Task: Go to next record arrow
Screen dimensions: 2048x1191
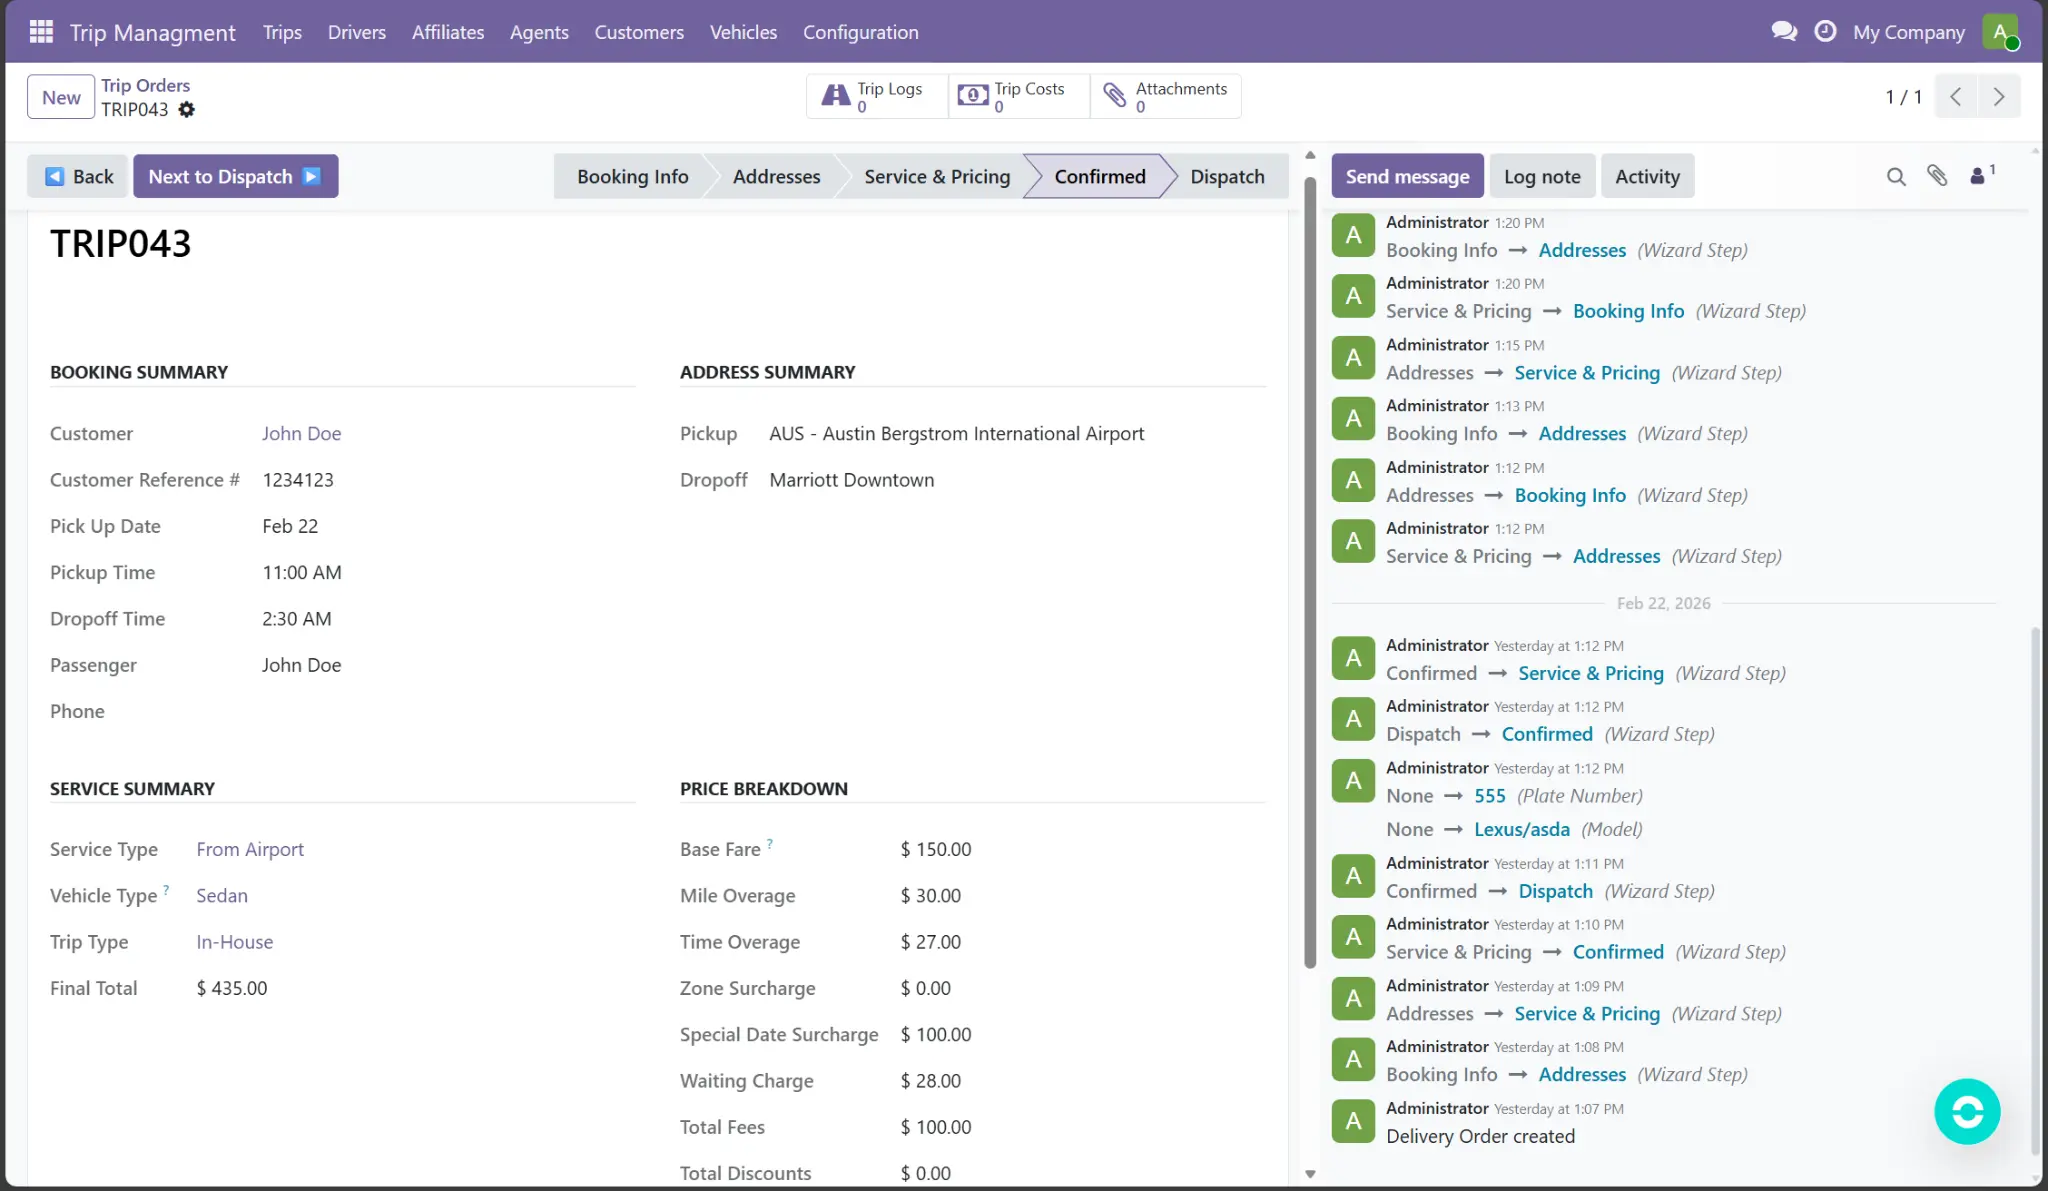Action: [1999, 97]
